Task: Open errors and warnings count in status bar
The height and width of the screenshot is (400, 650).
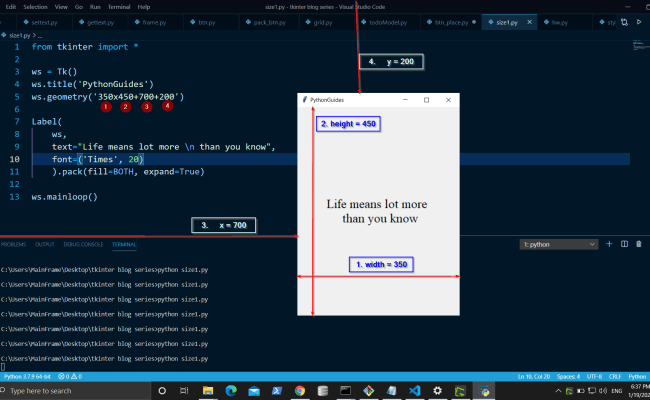Action: point(70,376)
